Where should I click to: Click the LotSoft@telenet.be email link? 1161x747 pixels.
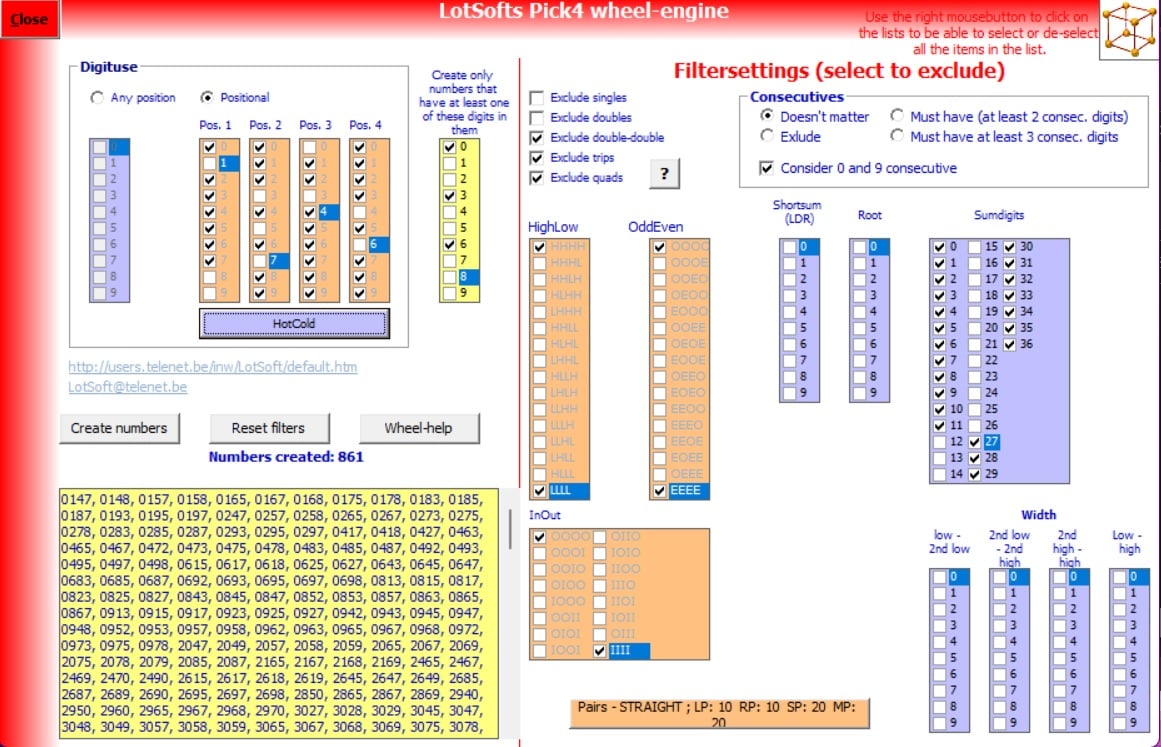coord(127,386)
